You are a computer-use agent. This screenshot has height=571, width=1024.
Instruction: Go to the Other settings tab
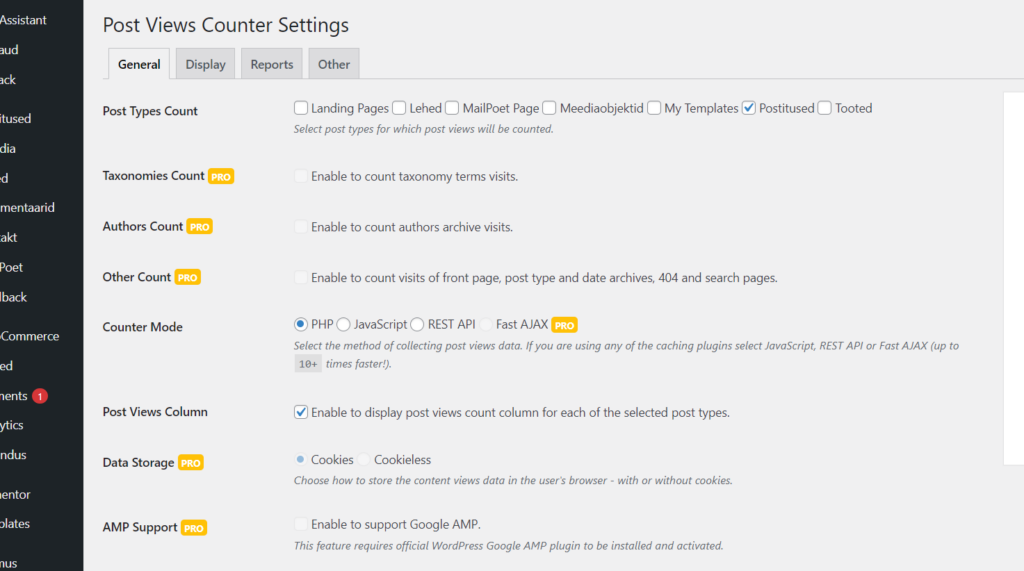(x=334, y=64)
